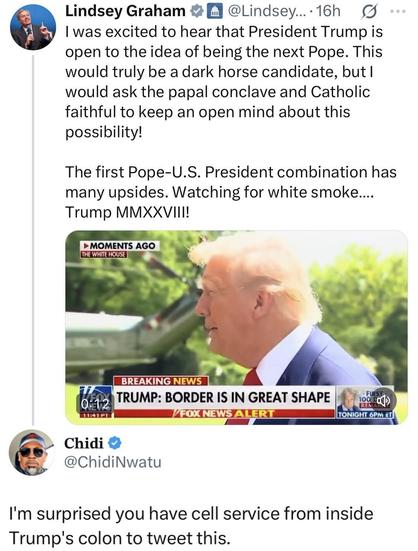The image size is (418, 551).
Task: Click the 0:12 video time indicator
Action: [95, 406]
